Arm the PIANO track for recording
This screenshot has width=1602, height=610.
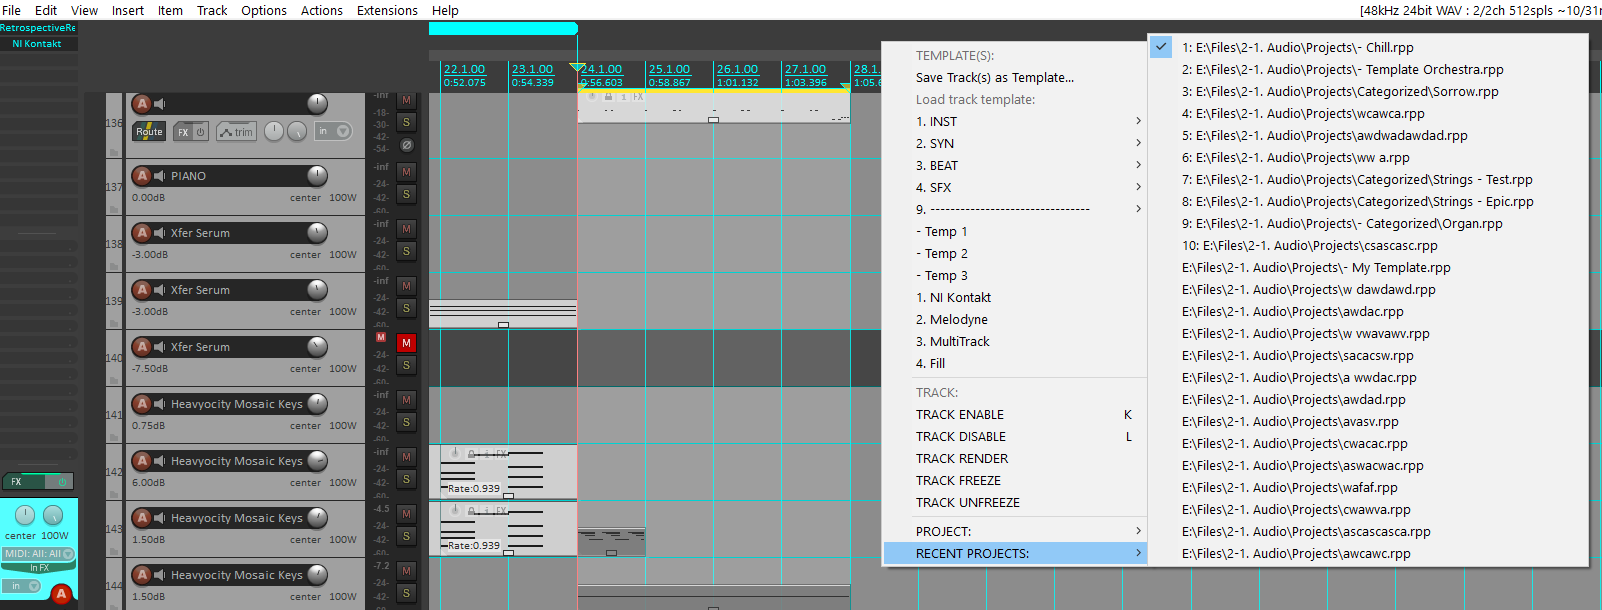pyautogui.click(x=142, y=176)
